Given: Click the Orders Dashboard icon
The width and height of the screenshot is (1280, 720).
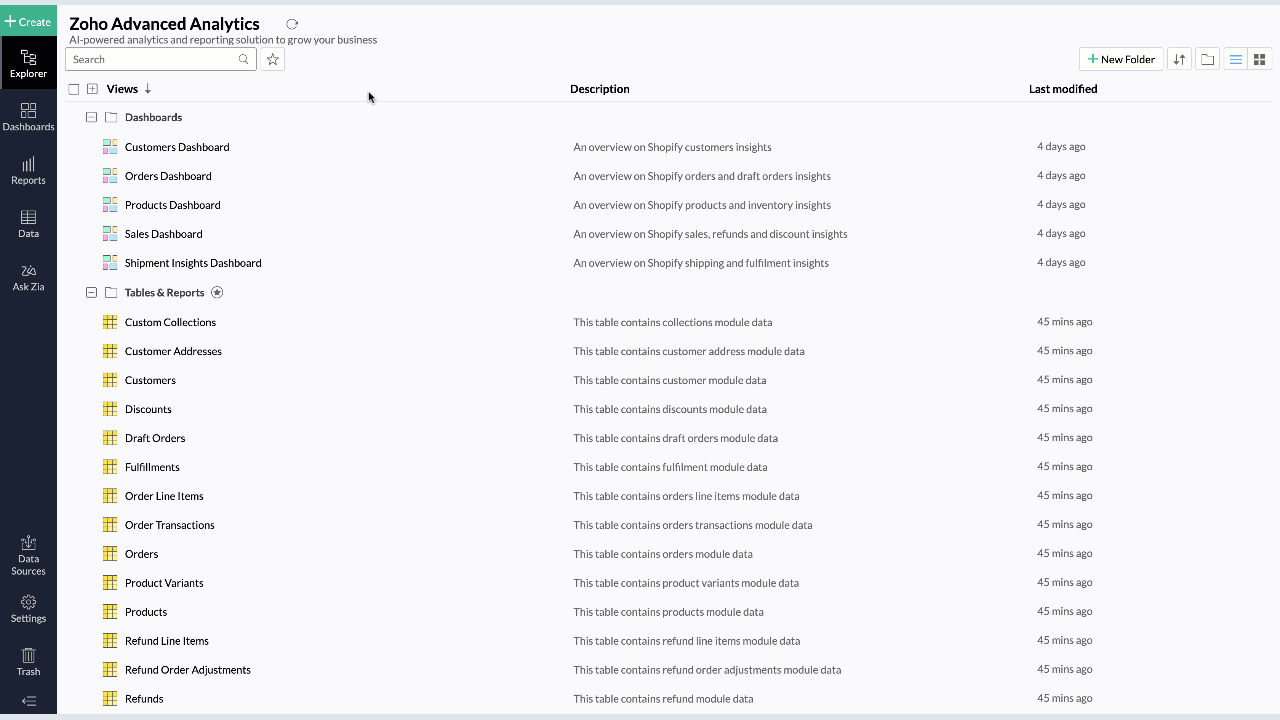Looking at the screenshot, I should pos(110,176).
